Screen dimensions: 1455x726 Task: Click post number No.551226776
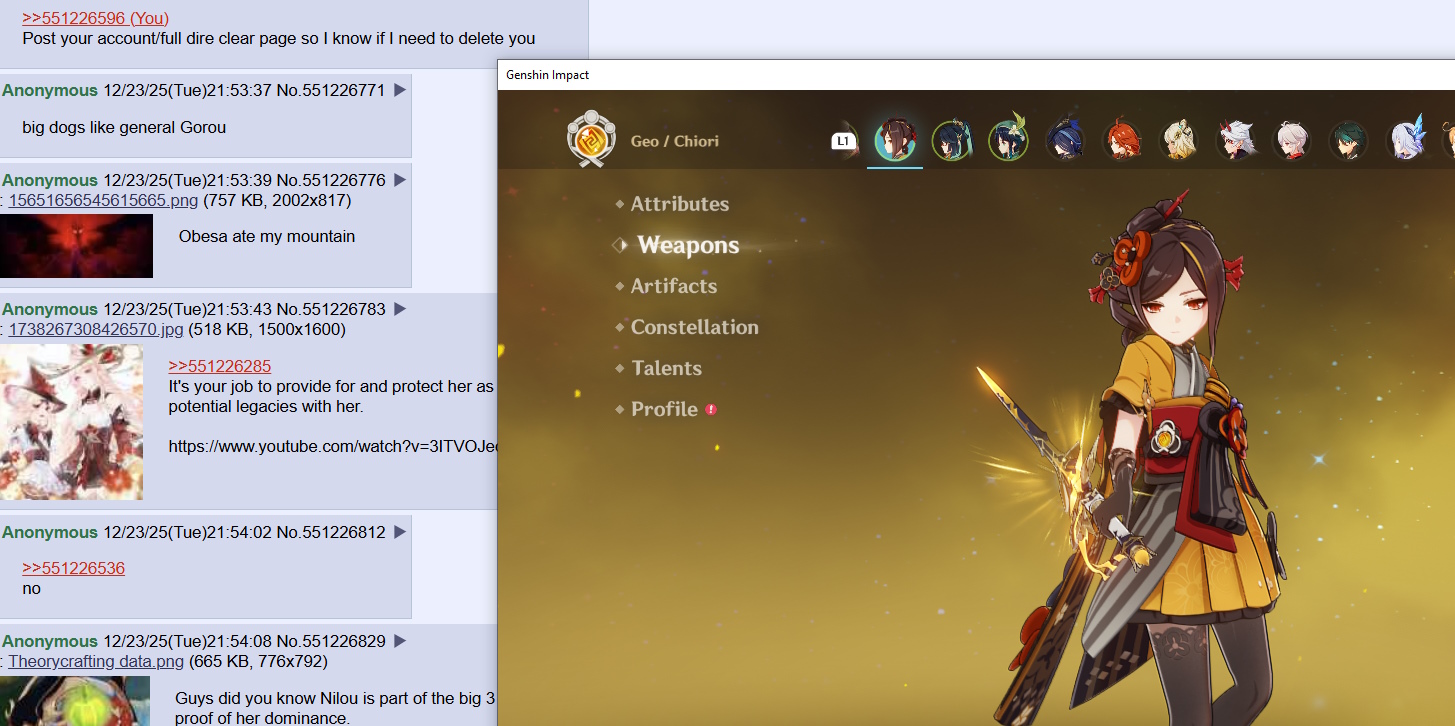[x=331, y=180]
